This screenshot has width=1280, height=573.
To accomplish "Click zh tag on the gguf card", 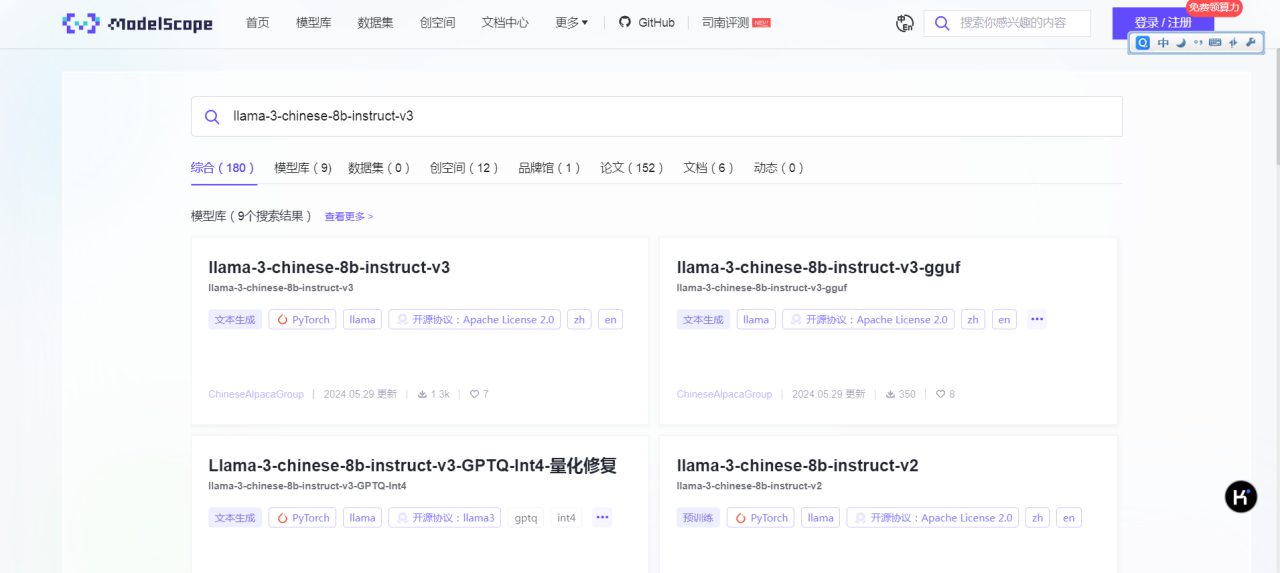I will (x=973, y=320).
